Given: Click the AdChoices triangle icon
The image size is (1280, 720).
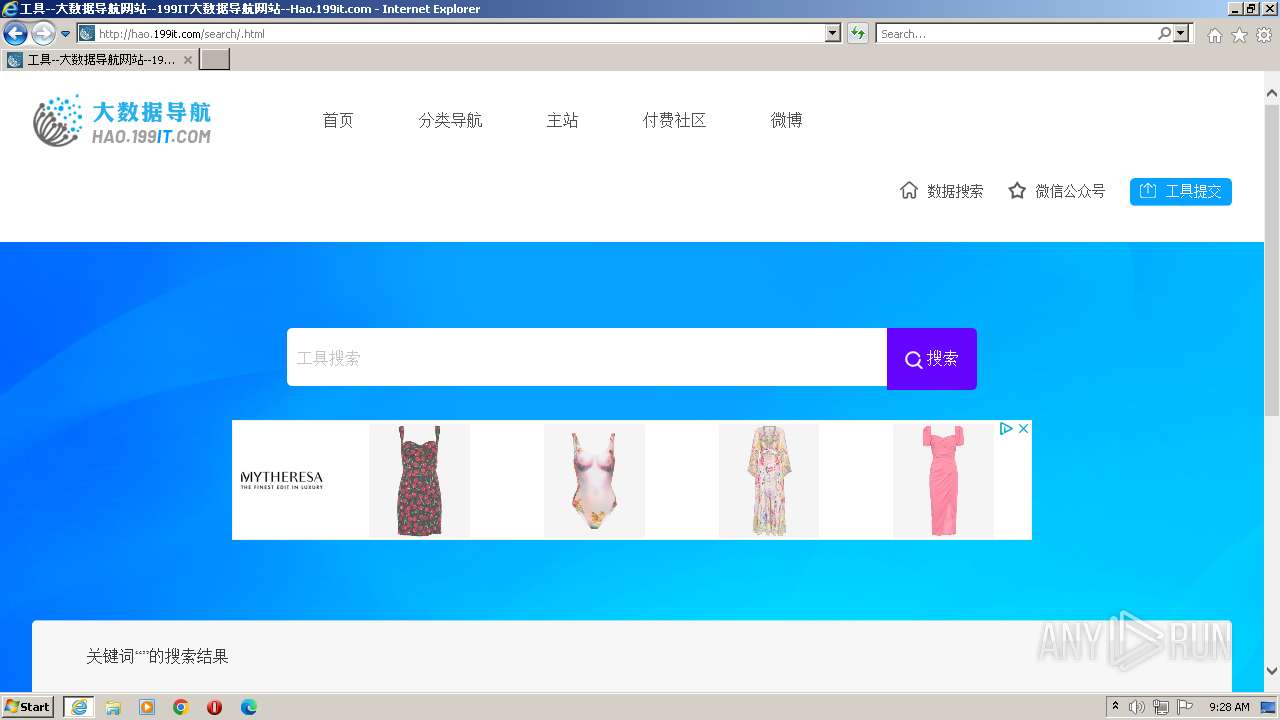Looking at the screenshot, I should pyautogui.click(x=1006, y=428).
